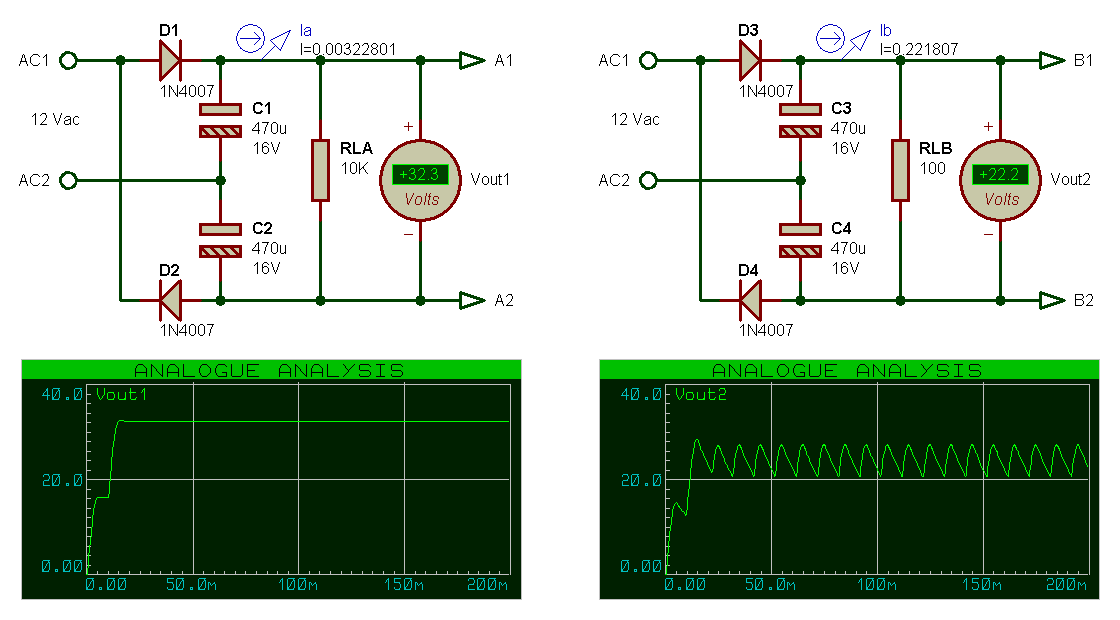
Task: Click the 1N4007 label under D4
Action: click(766, 331)
